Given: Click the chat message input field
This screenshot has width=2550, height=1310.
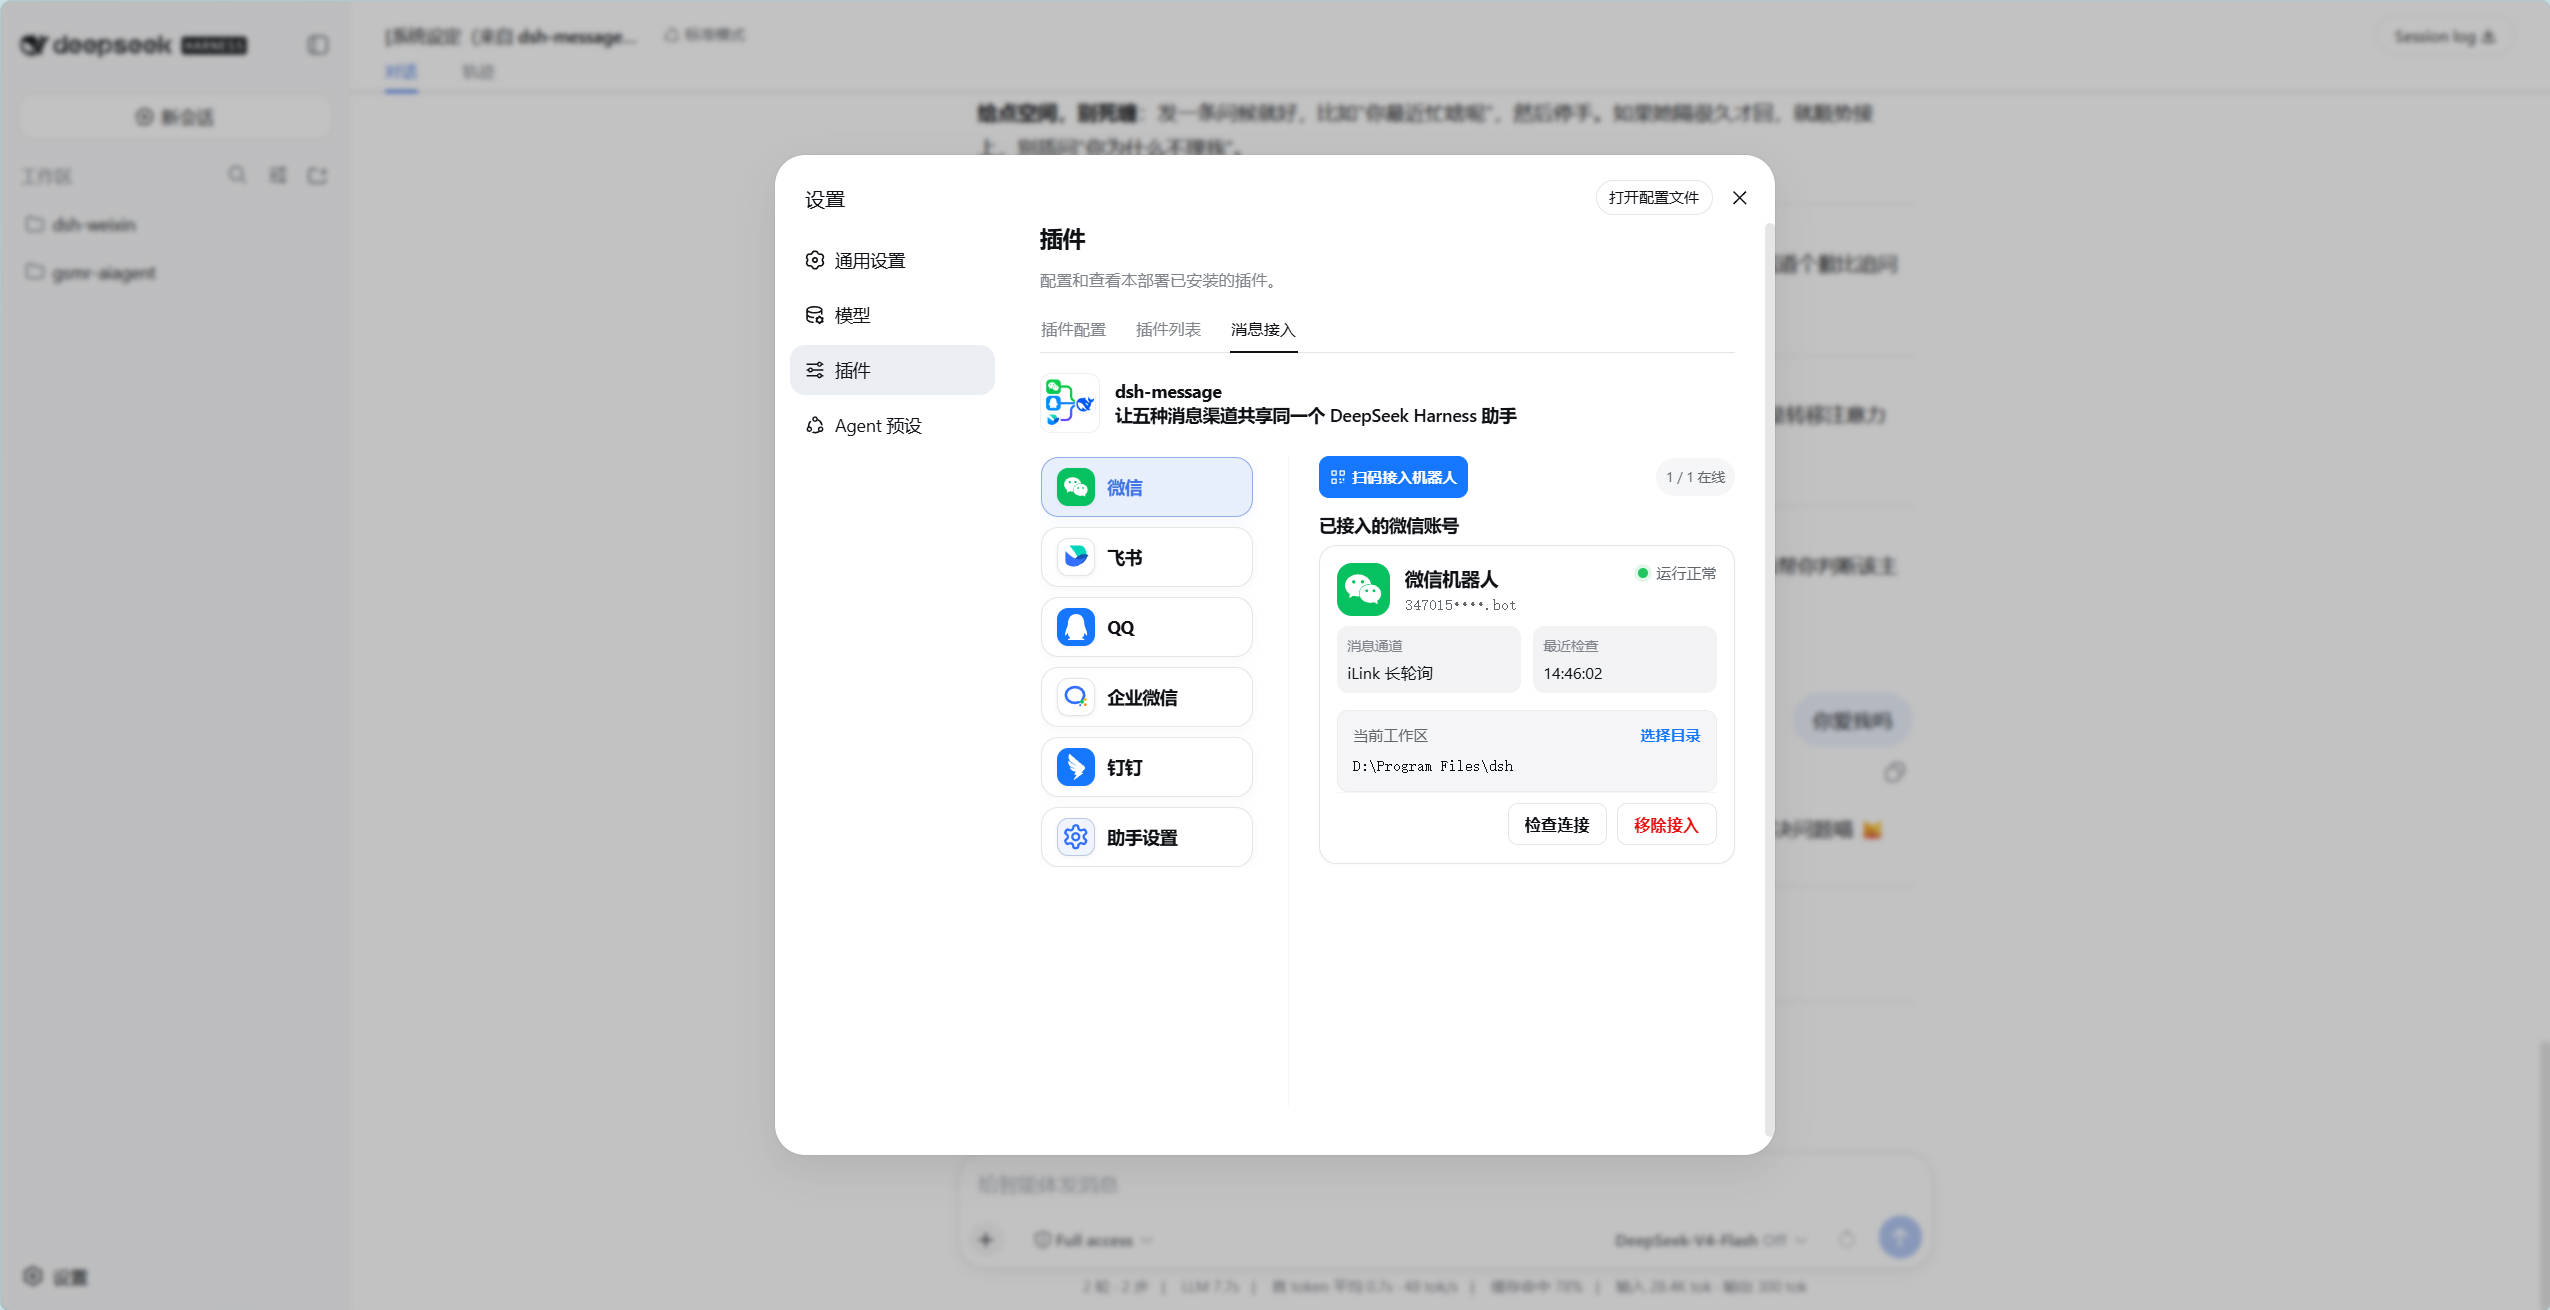Looking at the screenshot, I should coord(1444,1184).
